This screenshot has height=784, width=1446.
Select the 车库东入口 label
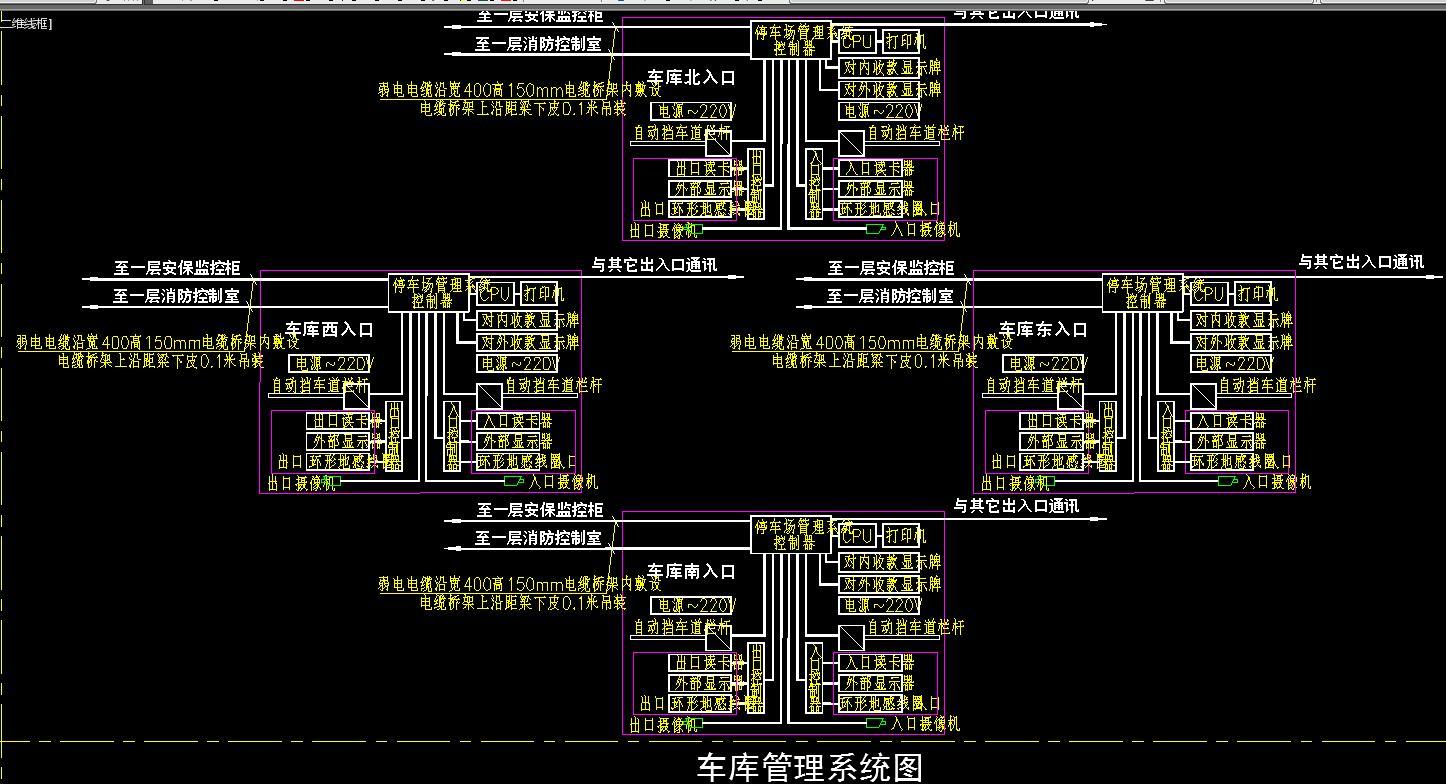pyautogui.click(x=1043, y=329)
